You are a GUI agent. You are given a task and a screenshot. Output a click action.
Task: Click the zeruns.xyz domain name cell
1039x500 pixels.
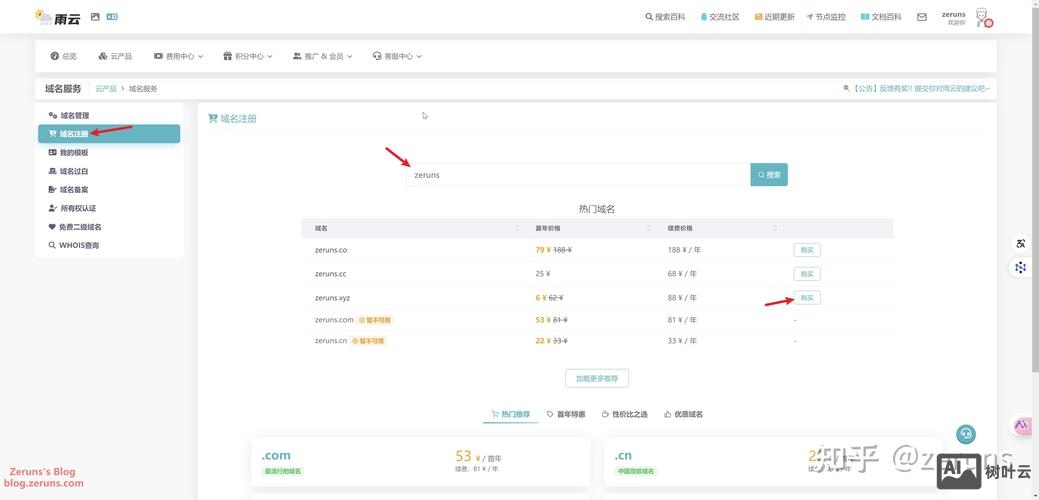pos(333,298)
